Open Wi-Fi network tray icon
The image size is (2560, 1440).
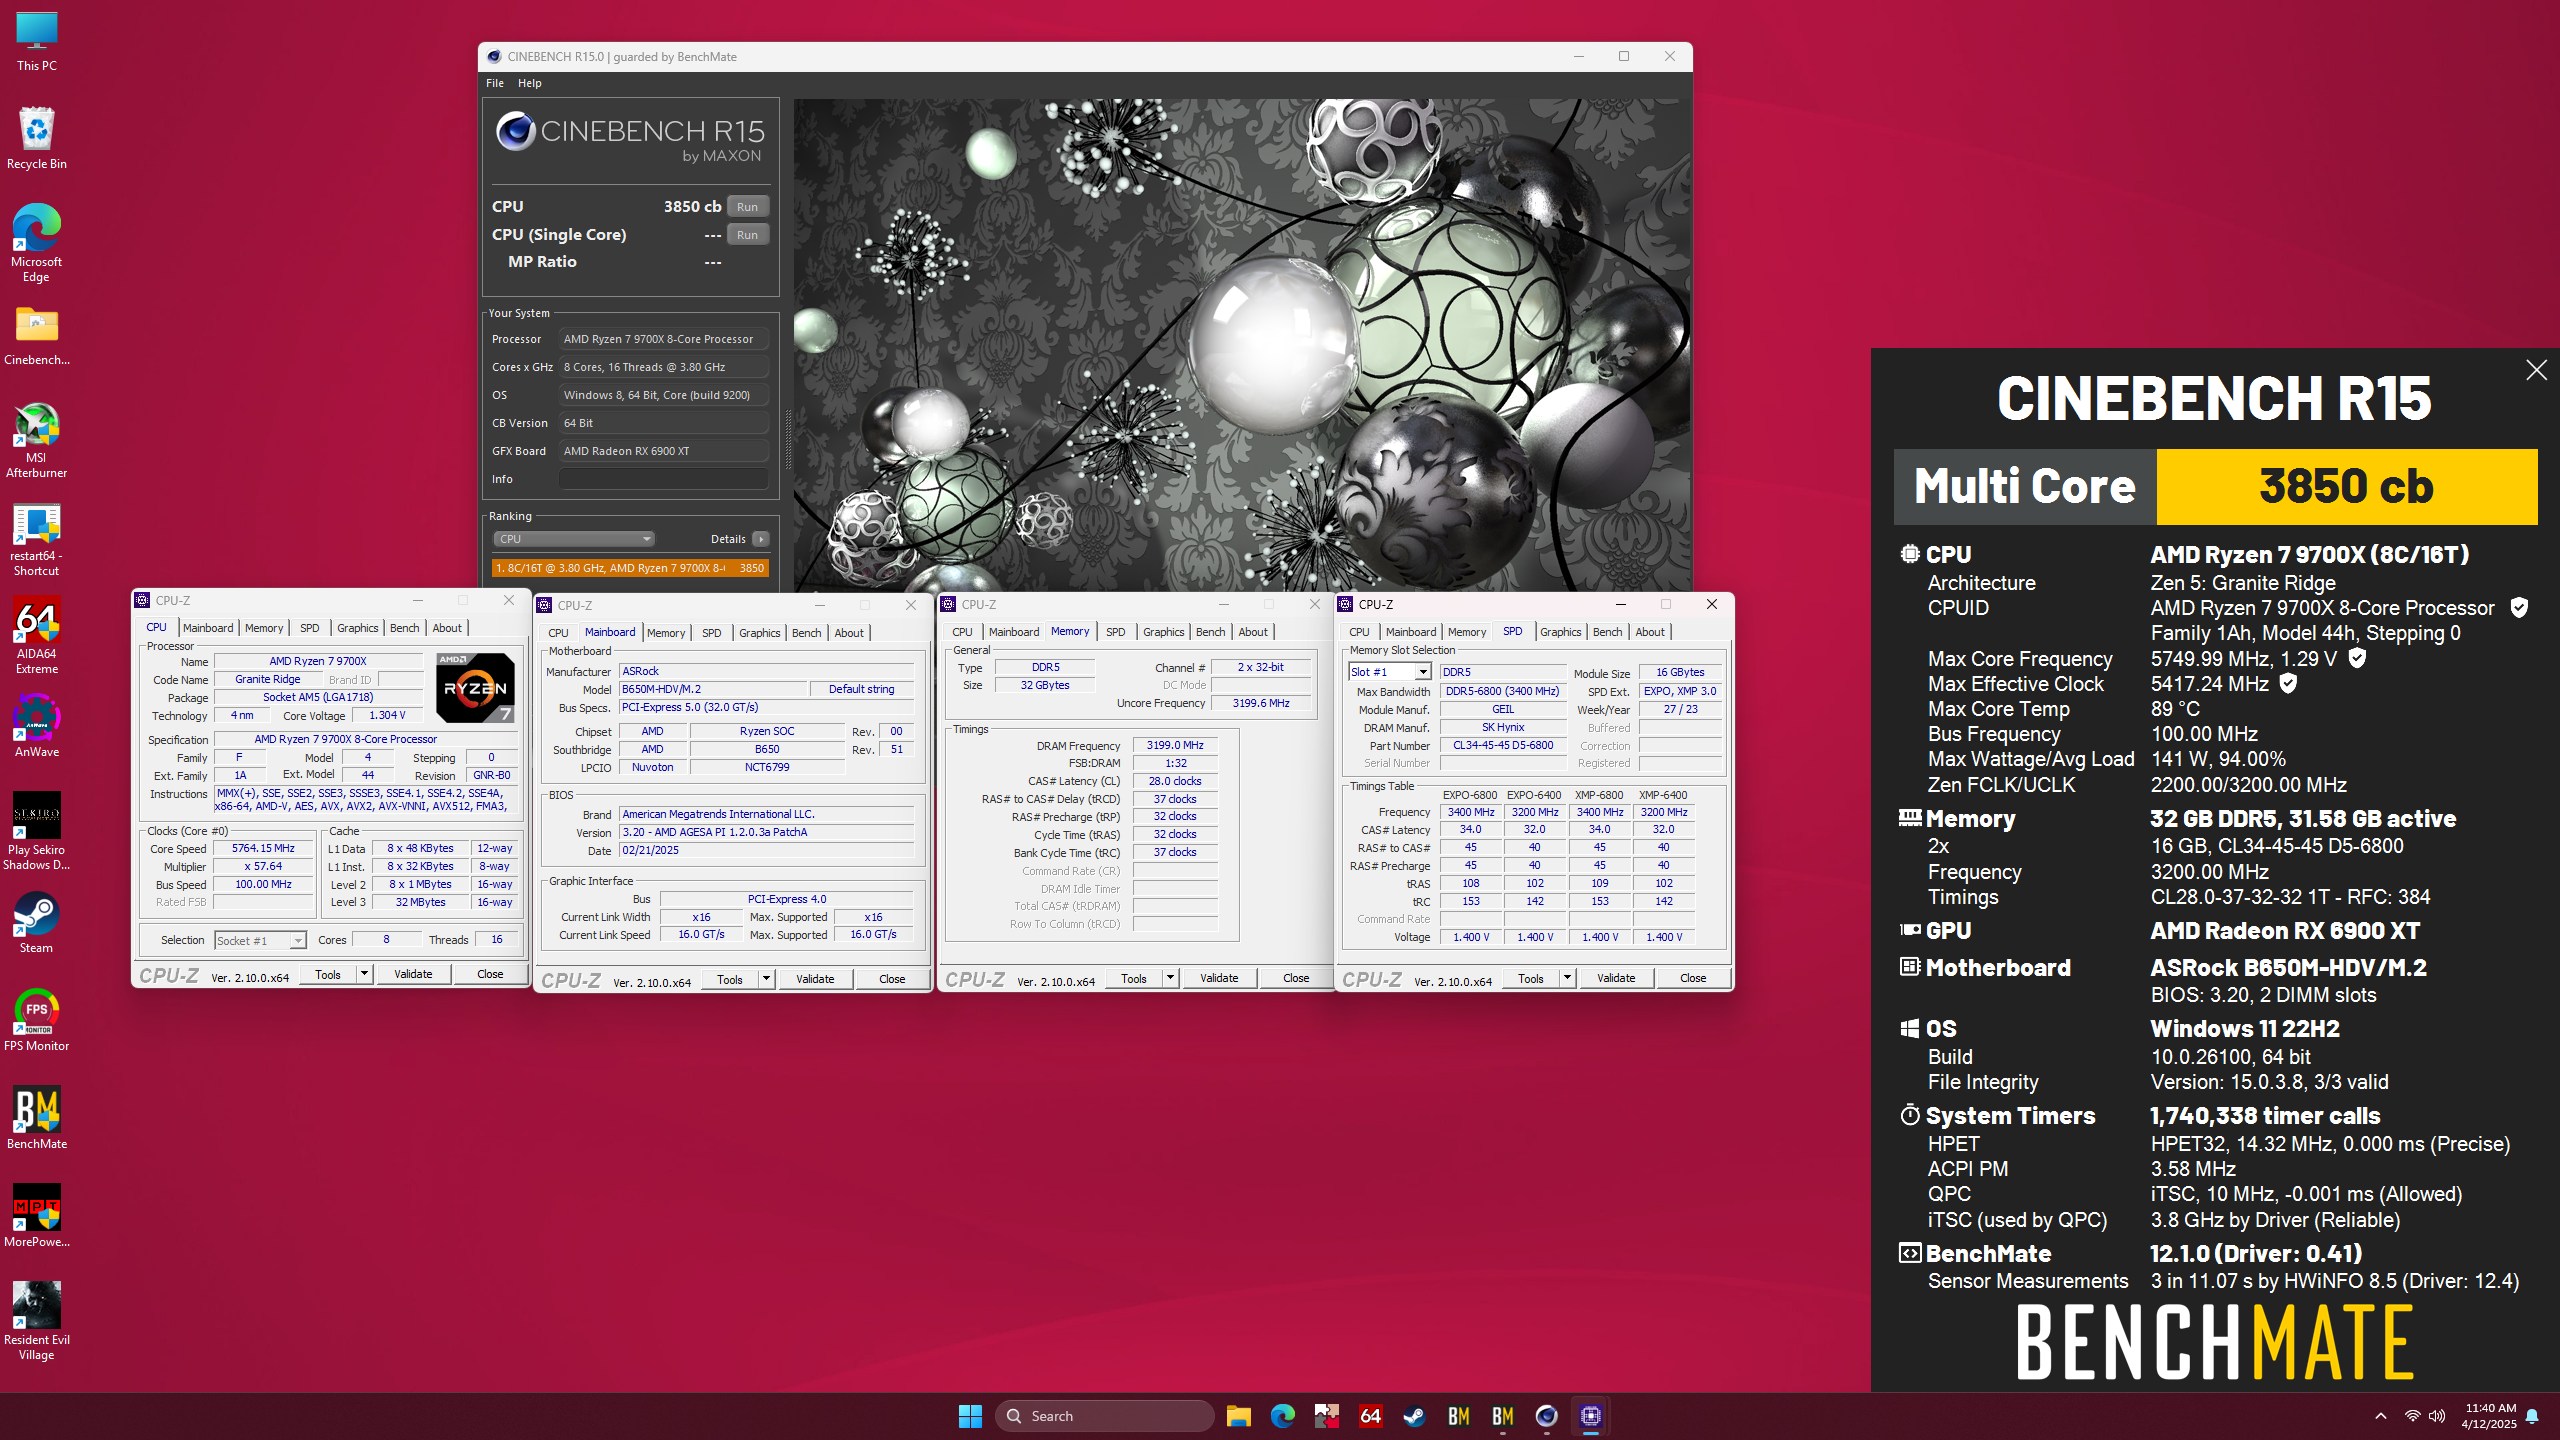pos(2412,1416)
